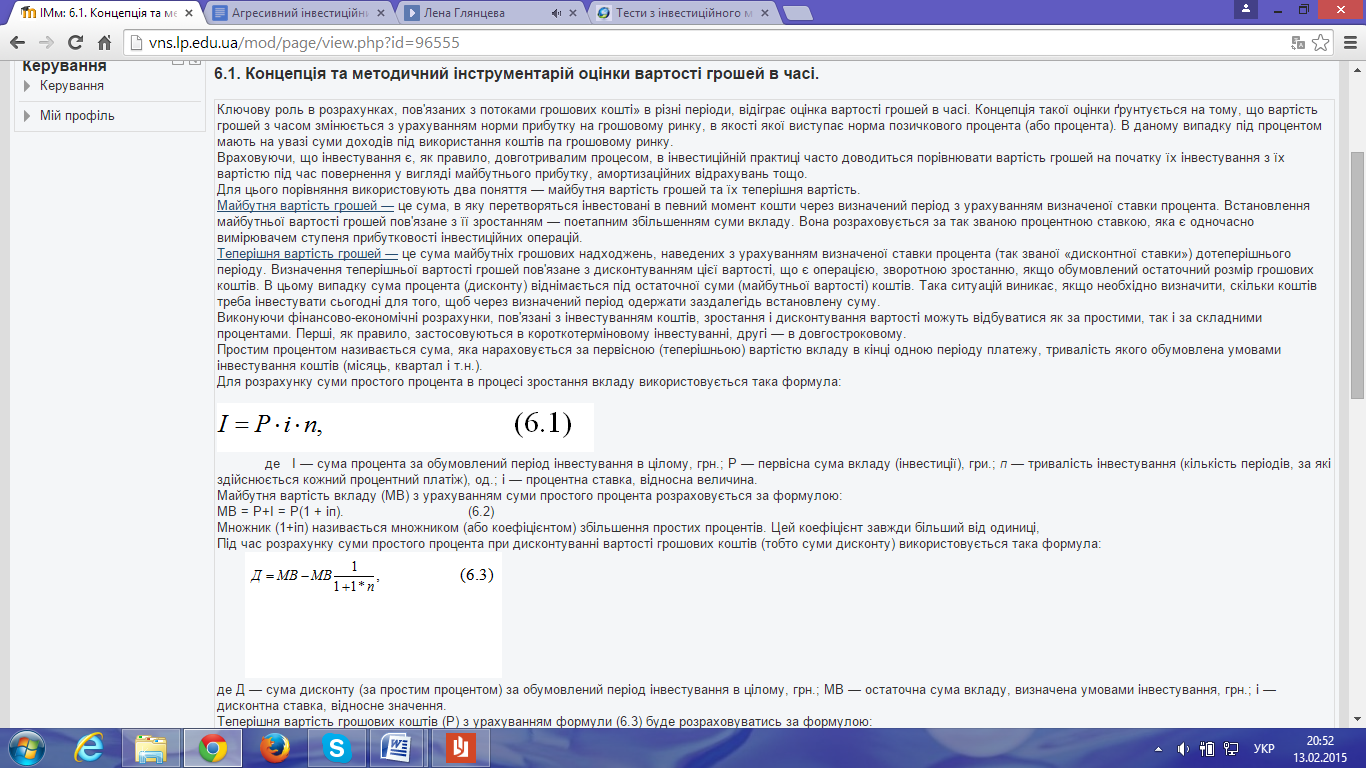Click the page heading 6.1. Концепція та методичний інструментарій
The width and height of the screenshot is (1366, 768).
point(517,74)
